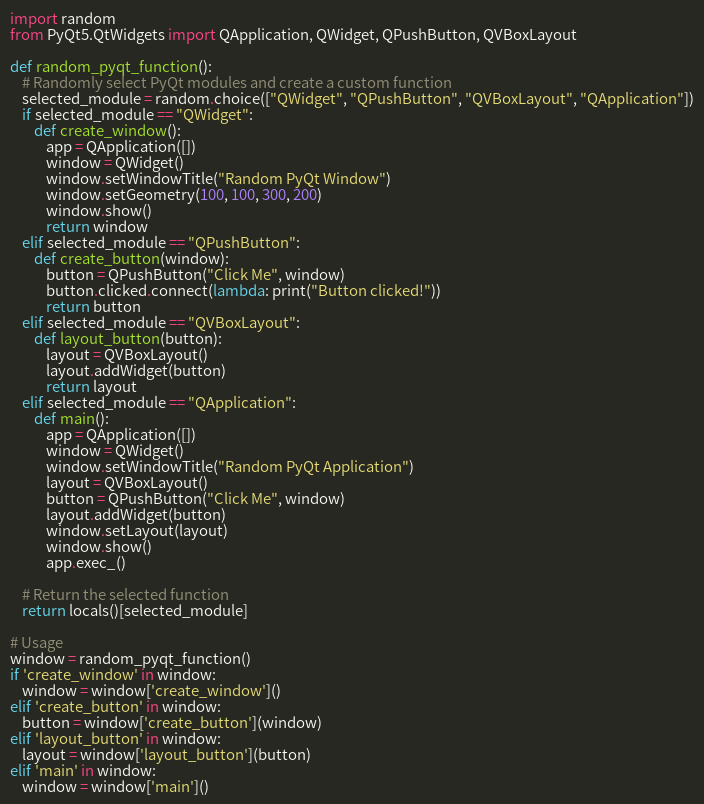Click the line "elif 'main' in window:"

[x=83, y=771]
